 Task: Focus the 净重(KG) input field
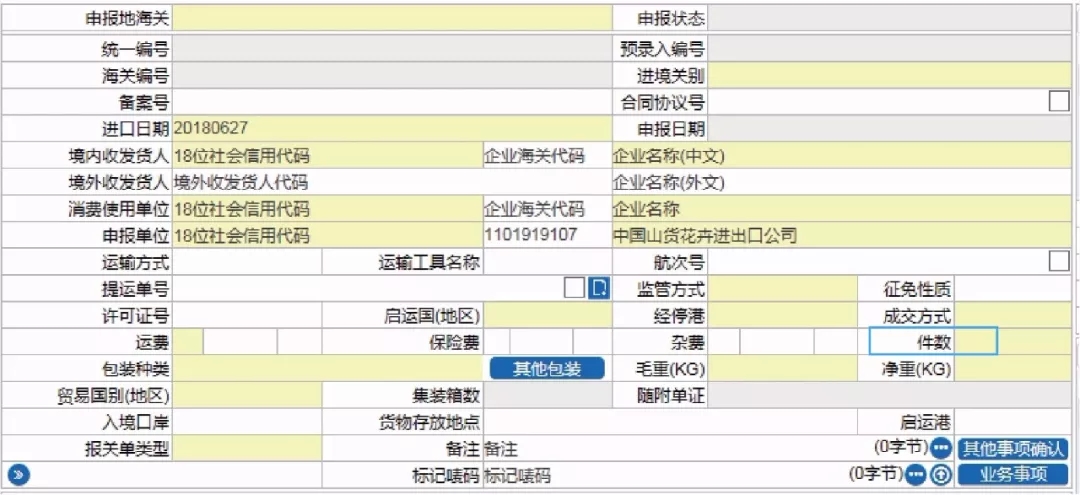coord(1013,368)
